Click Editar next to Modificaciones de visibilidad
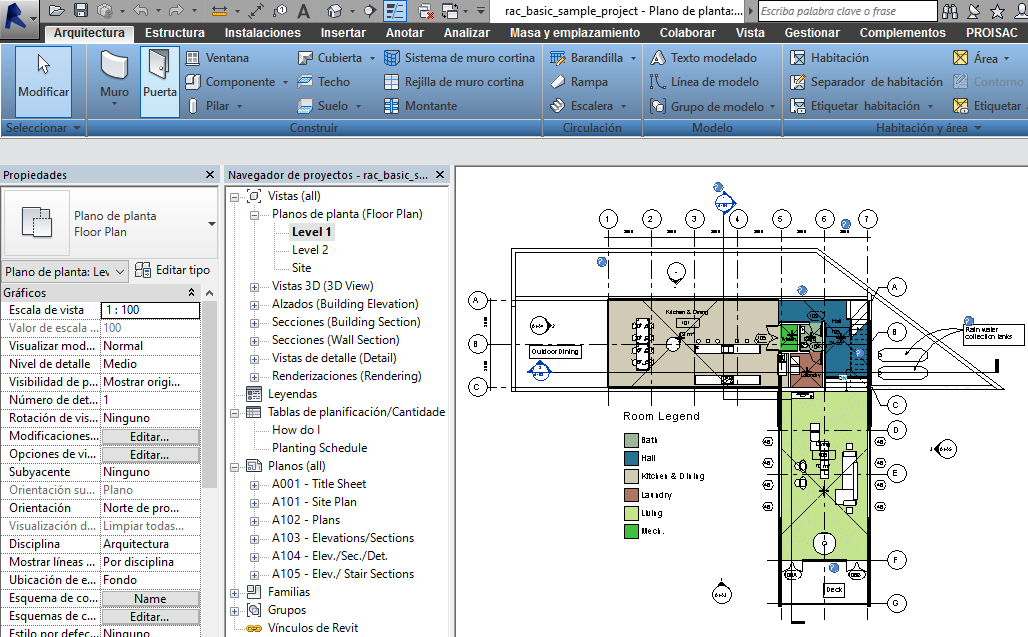Viewport: 1028px width, 637px height. pos(150,436)
